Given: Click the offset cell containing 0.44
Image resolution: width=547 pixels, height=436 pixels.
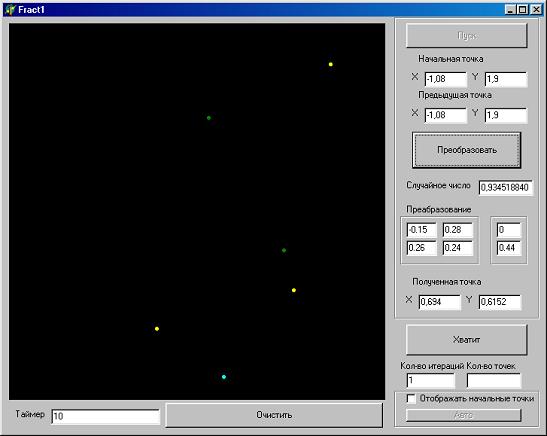Looking at the screenshot, I should point(509,248).
